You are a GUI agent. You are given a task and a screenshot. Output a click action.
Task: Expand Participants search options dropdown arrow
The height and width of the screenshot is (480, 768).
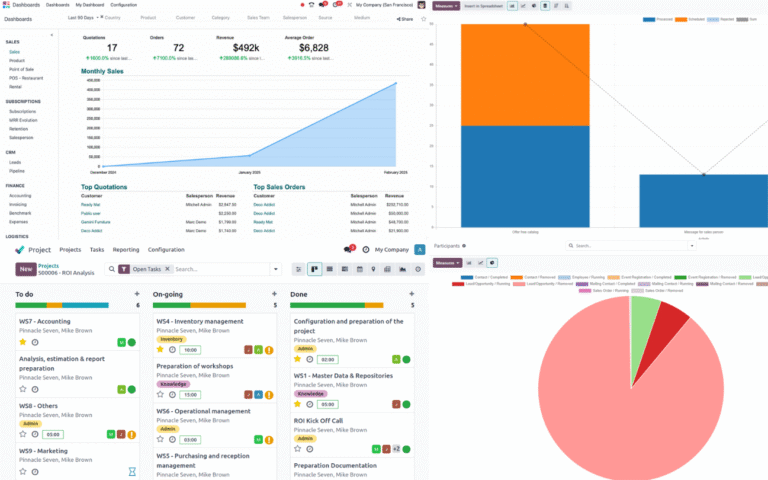692,246
